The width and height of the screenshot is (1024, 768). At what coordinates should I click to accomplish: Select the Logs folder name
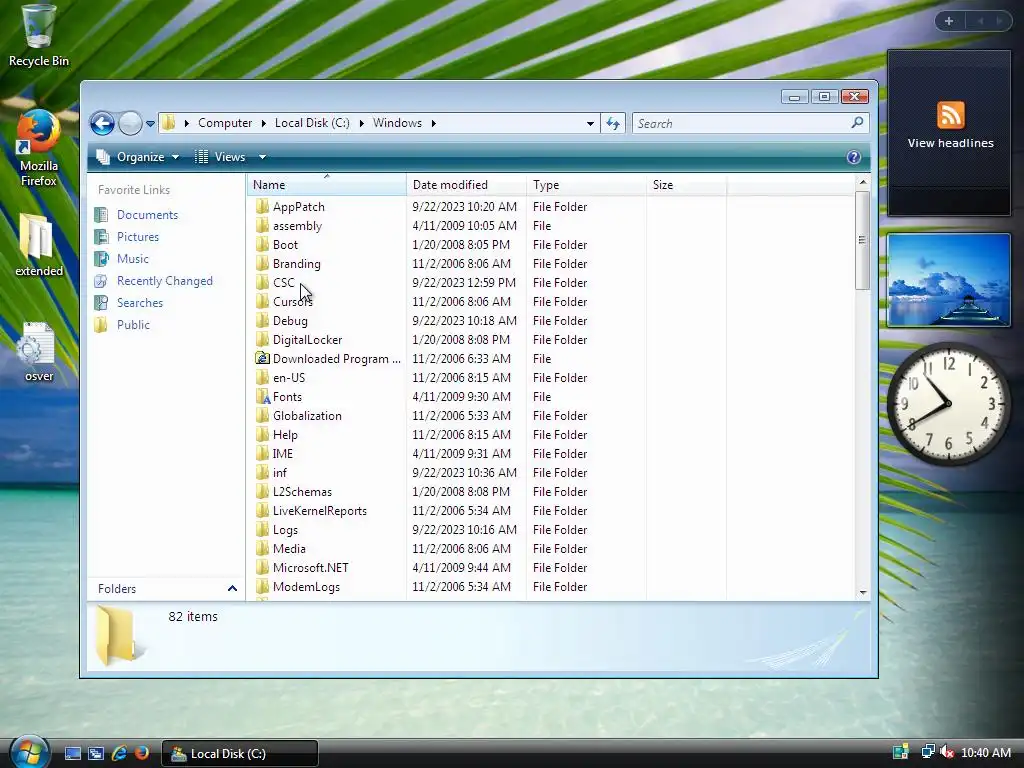[x=285, y=530]
